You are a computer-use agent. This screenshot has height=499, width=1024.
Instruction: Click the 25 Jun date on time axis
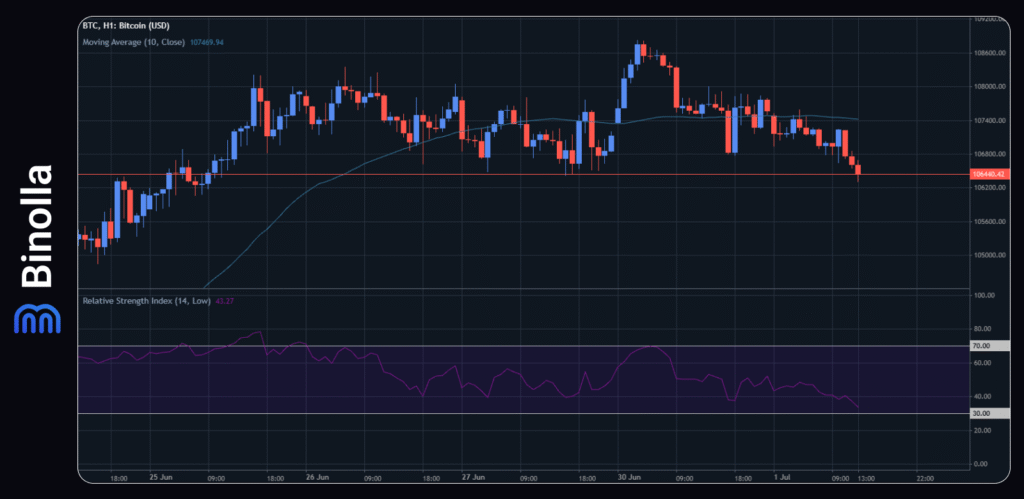click(161, 478)
